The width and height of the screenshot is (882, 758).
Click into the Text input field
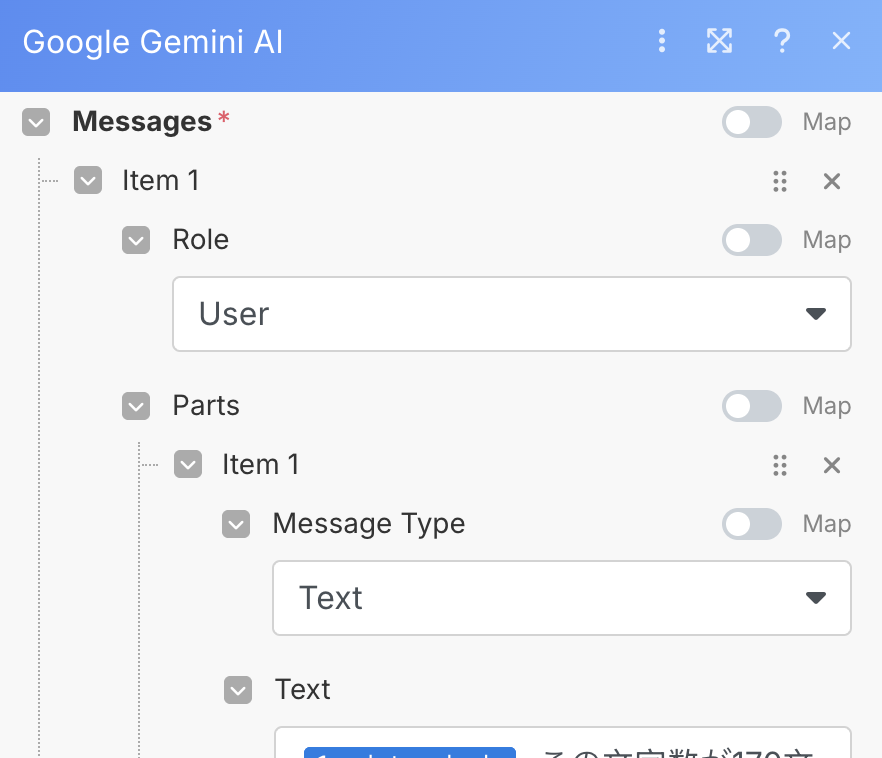[x=562, y=742]
